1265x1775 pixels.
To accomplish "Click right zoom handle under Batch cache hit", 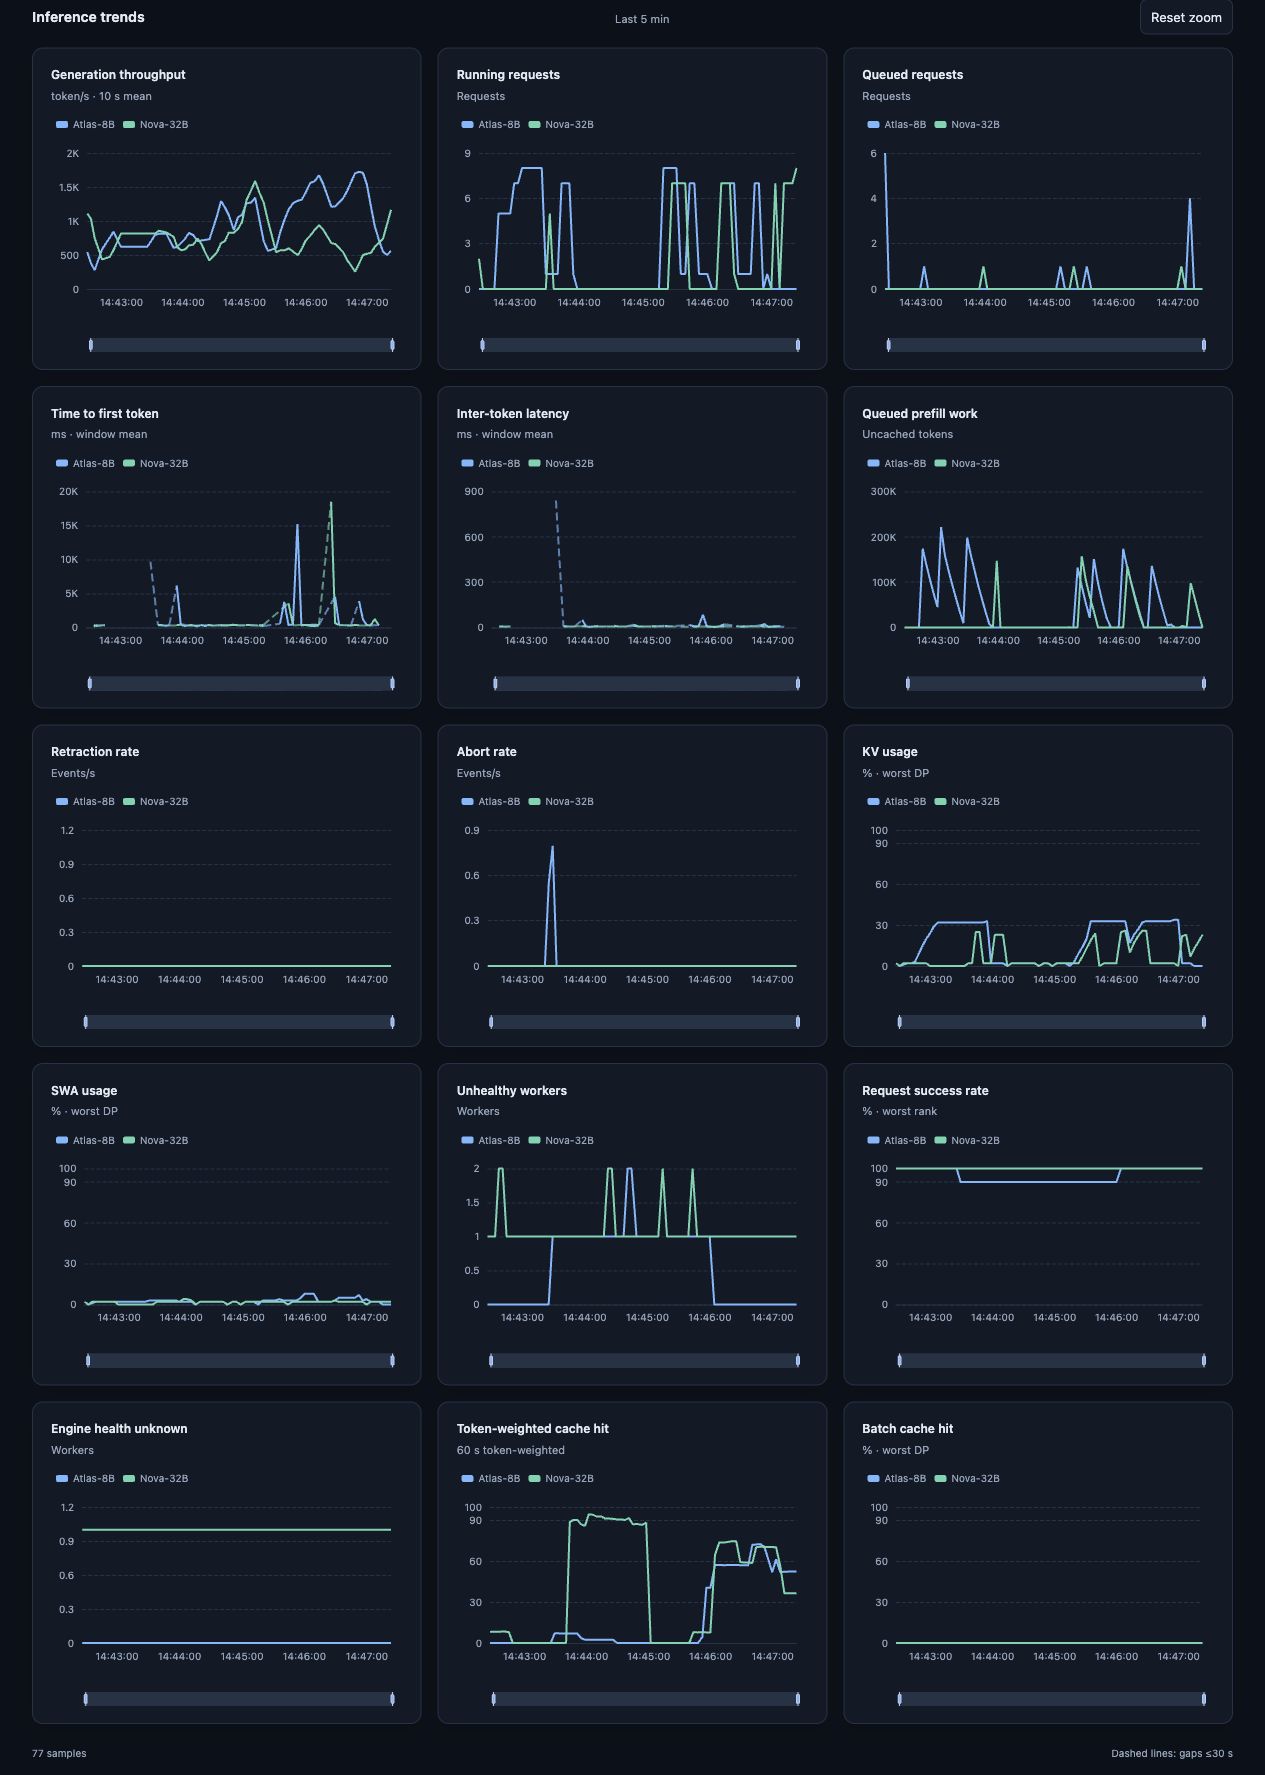I will [1204, 1699].
